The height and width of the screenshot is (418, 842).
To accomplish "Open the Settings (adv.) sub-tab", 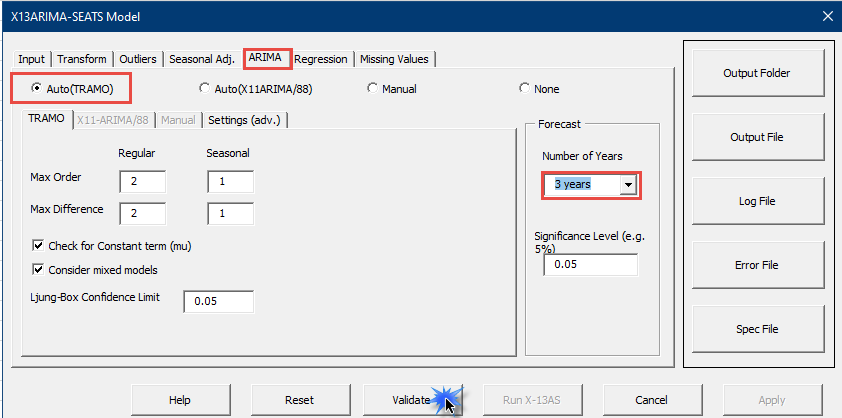I will [x=246, y=120].
